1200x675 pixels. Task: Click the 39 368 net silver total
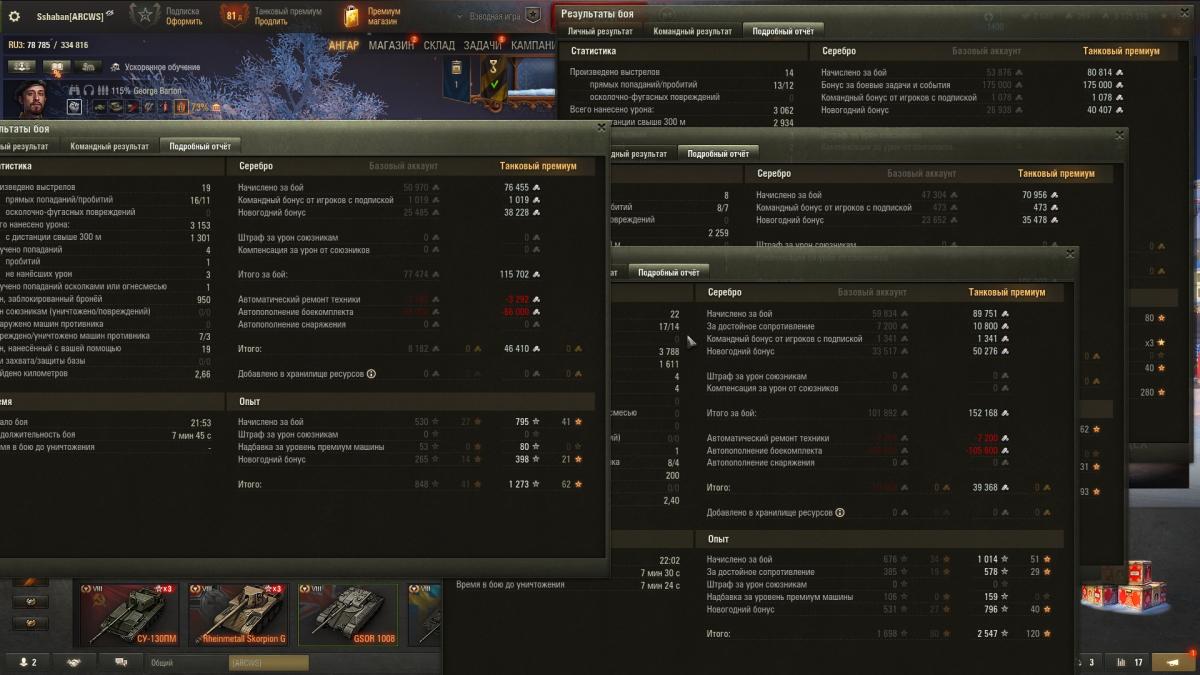(x=985, y=487)
